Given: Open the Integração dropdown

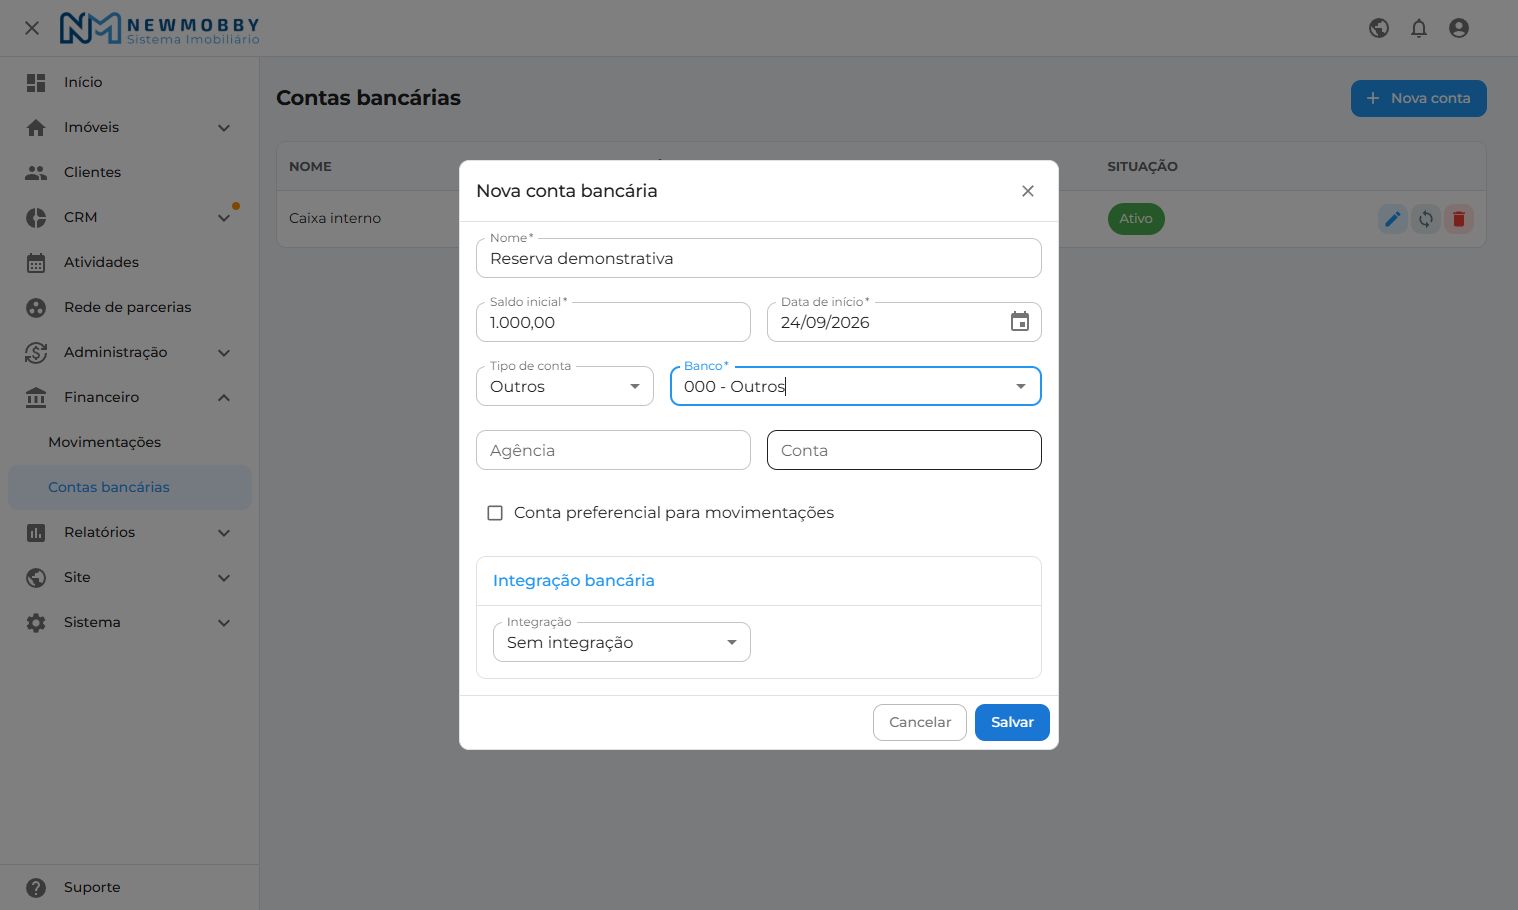Looking at the screenshot, I should 622,642.
